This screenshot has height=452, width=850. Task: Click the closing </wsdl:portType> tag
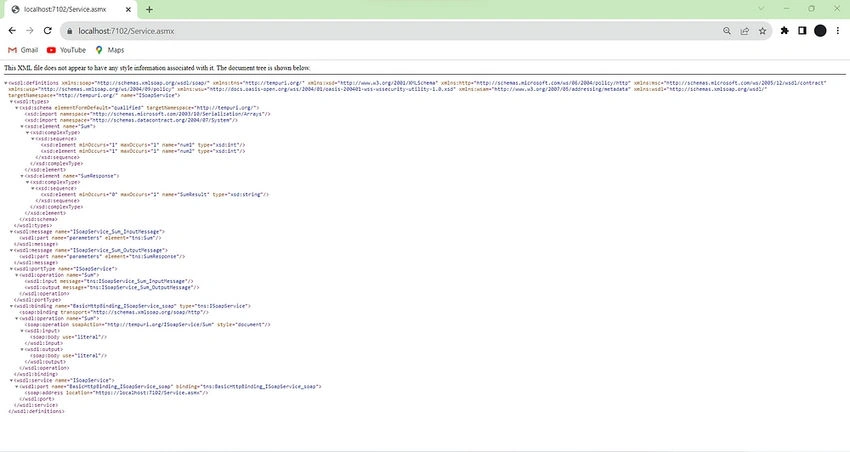(x=37, y=300)
